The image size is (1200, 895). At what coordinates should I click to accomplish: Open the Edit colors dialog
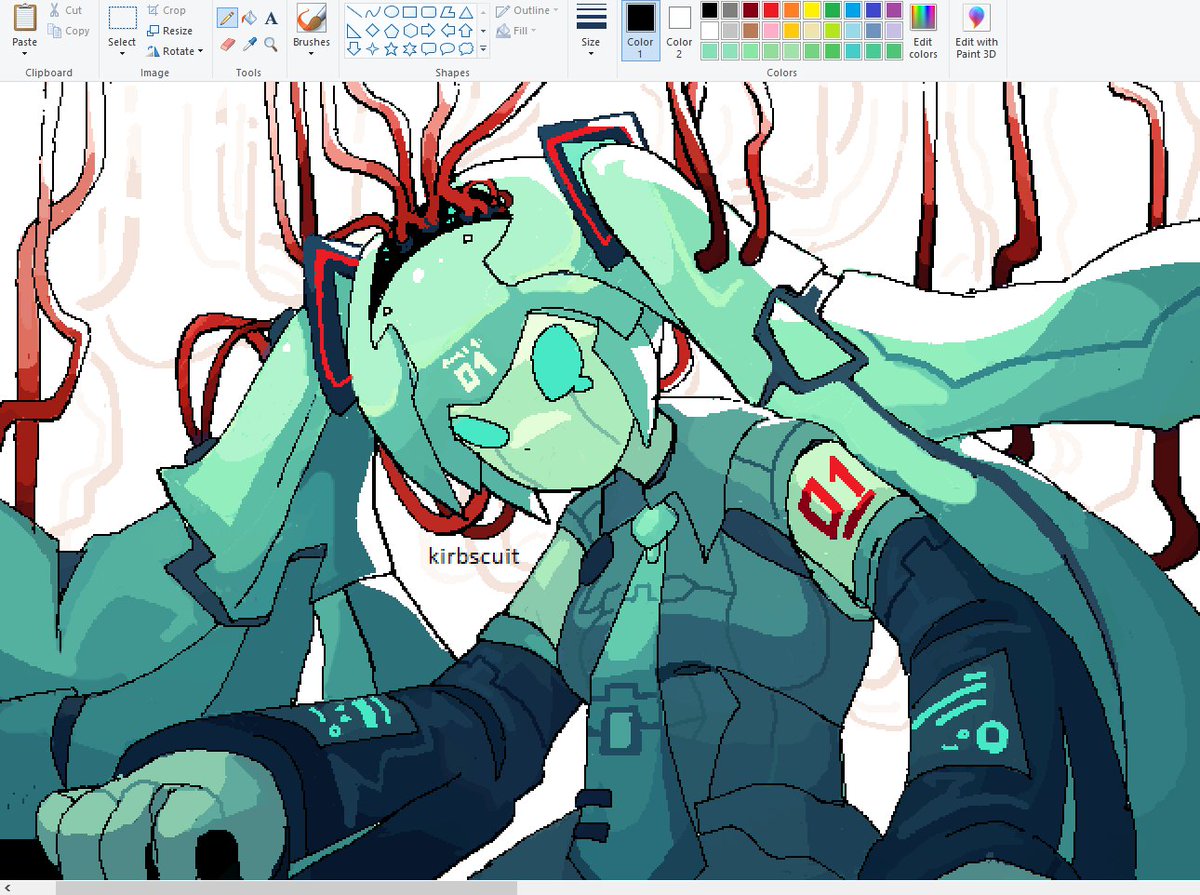[x=923, y=30]
